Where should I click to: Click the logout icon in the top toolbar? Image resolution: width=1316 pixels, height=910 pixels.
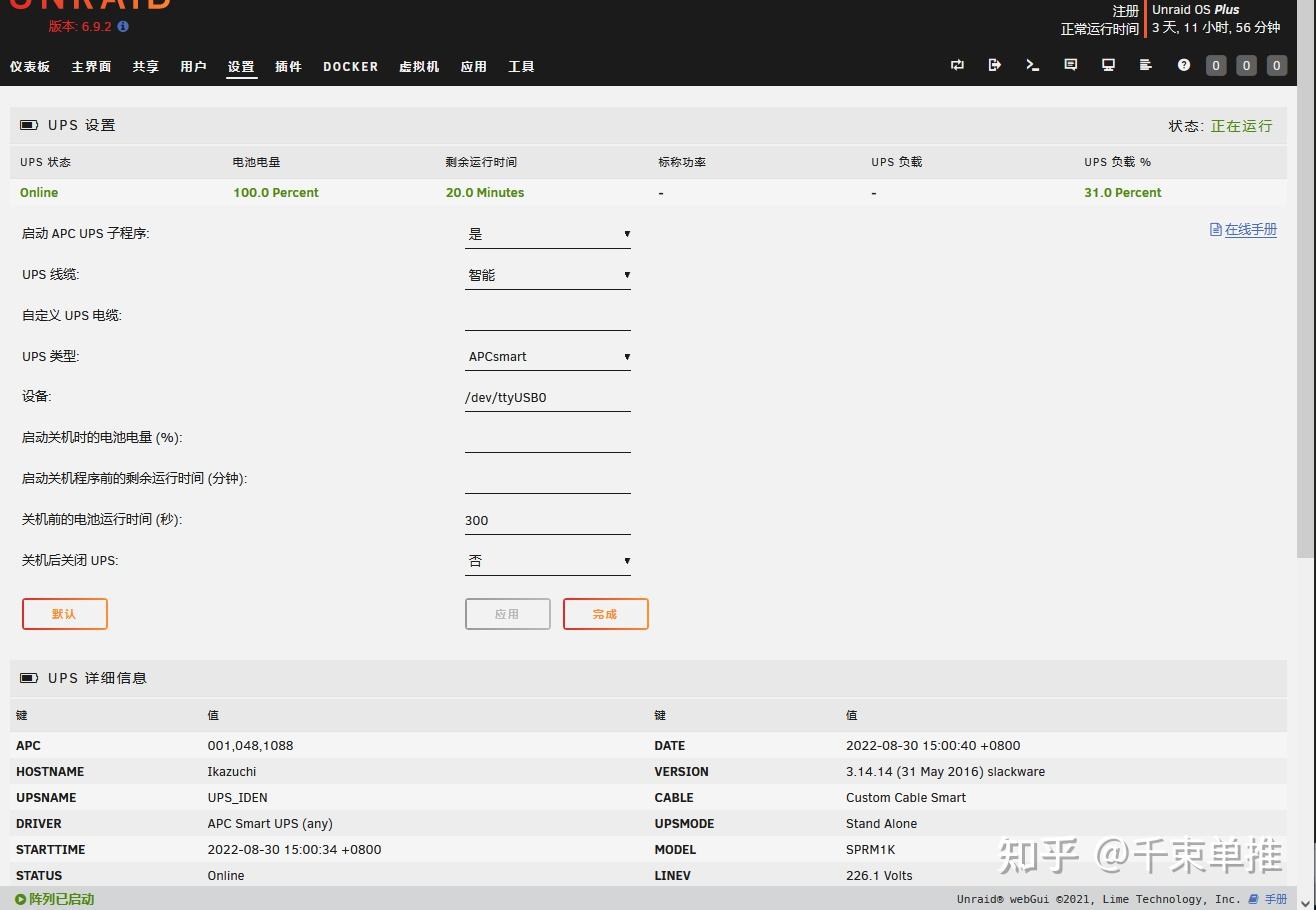click(x=995, y=65)
